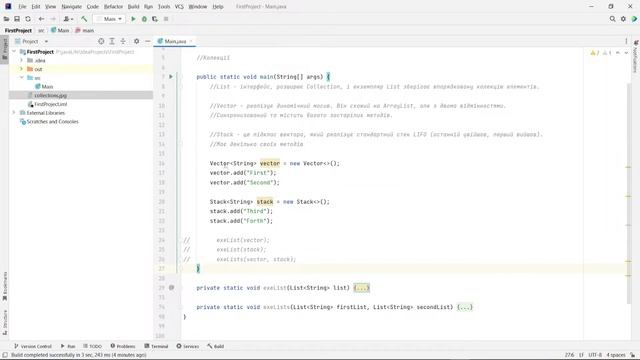Expand the folded exeList method body
640x360 pixels.
pos(361,288)
